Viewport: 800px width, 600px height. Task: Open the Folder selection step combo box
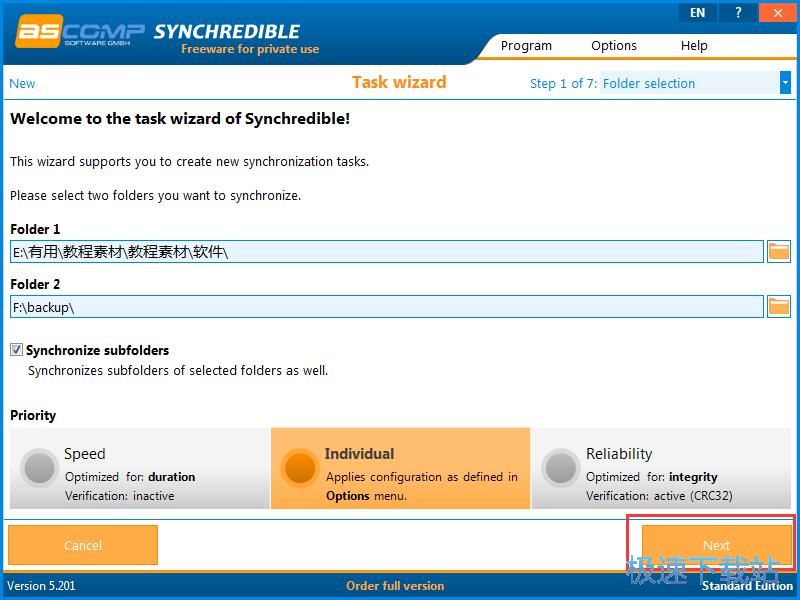695,83
